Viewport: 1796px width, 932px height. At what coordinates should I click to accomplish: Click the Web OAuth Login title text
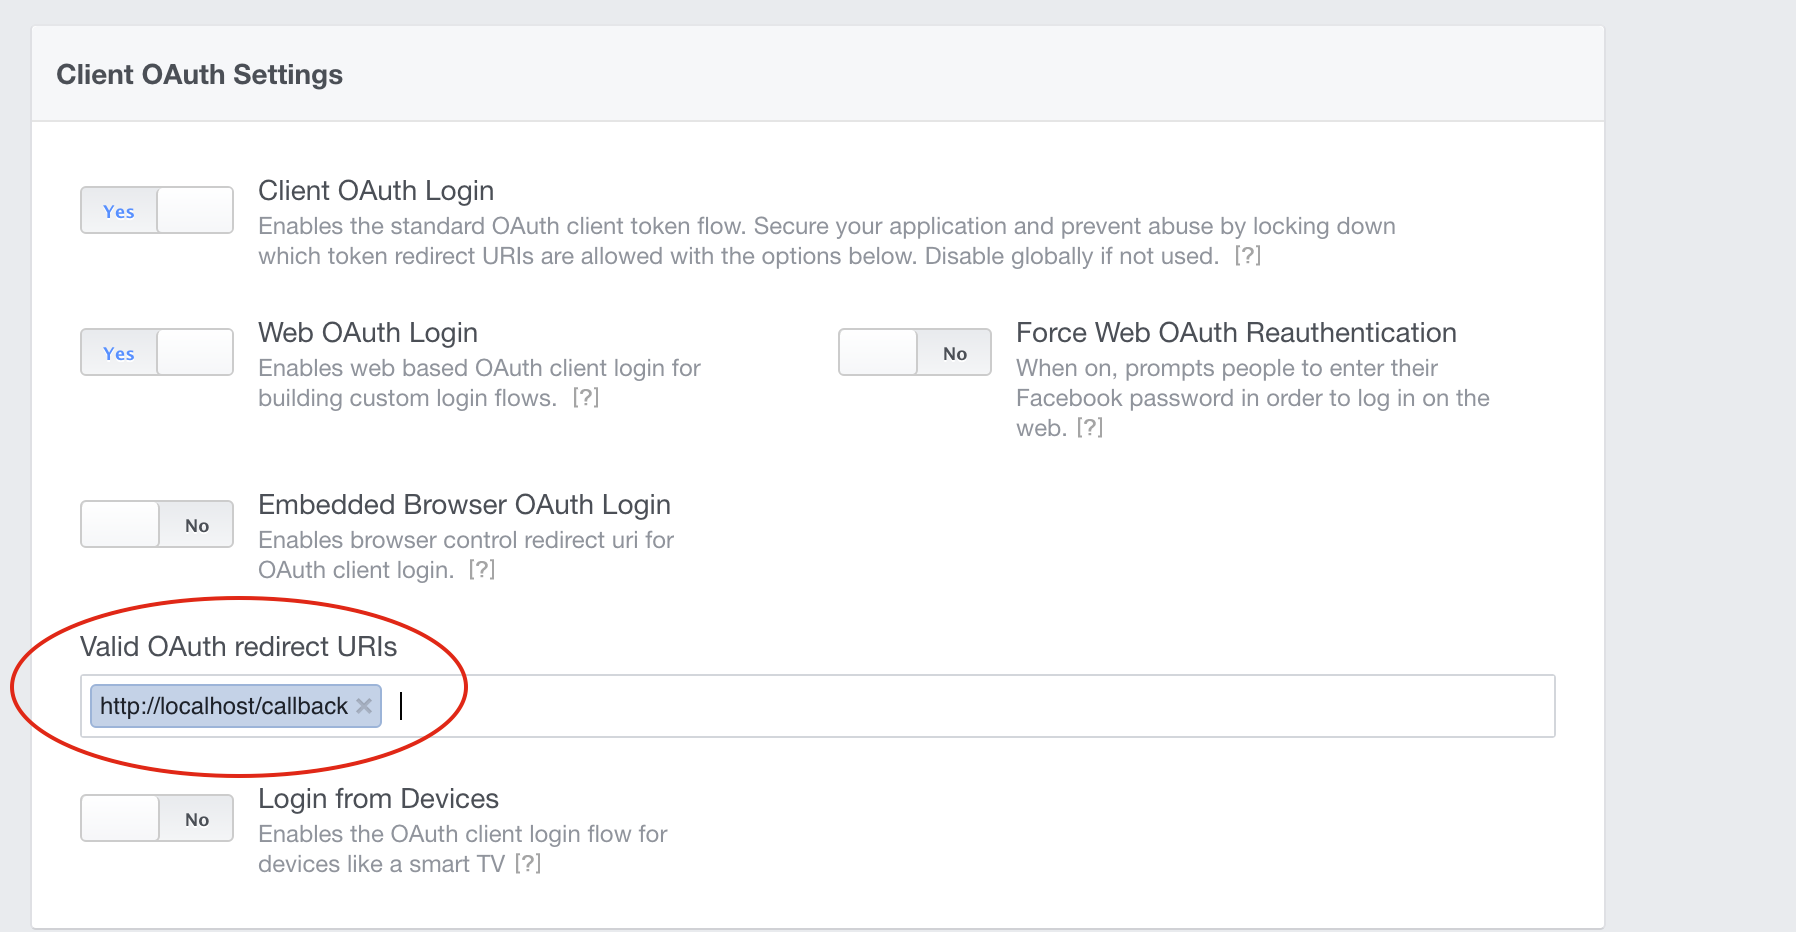coord(368,333)
